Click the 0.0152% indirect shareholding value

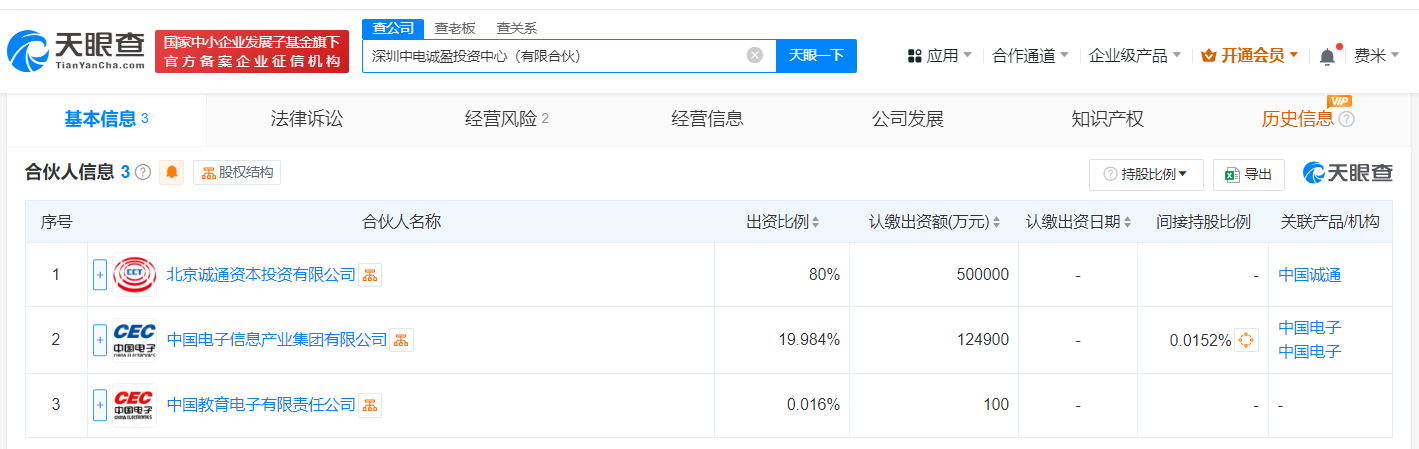(x=1200, y=340)
